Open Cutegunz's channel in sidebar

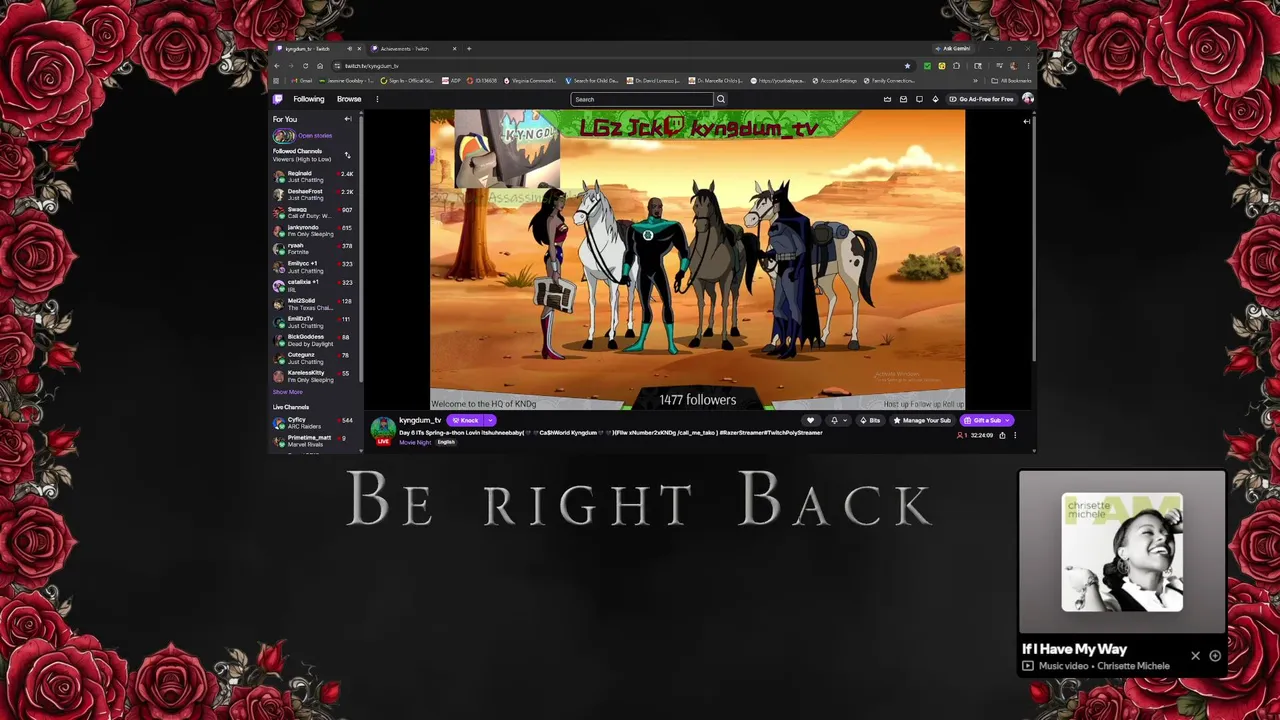click(314, 358)
